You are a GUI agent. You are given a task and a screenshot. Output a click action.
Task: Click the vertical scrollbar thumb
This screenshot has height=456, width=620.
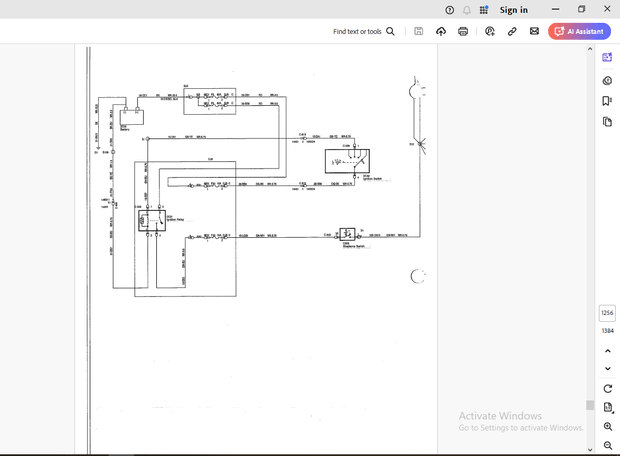click(x=590, y=405)
